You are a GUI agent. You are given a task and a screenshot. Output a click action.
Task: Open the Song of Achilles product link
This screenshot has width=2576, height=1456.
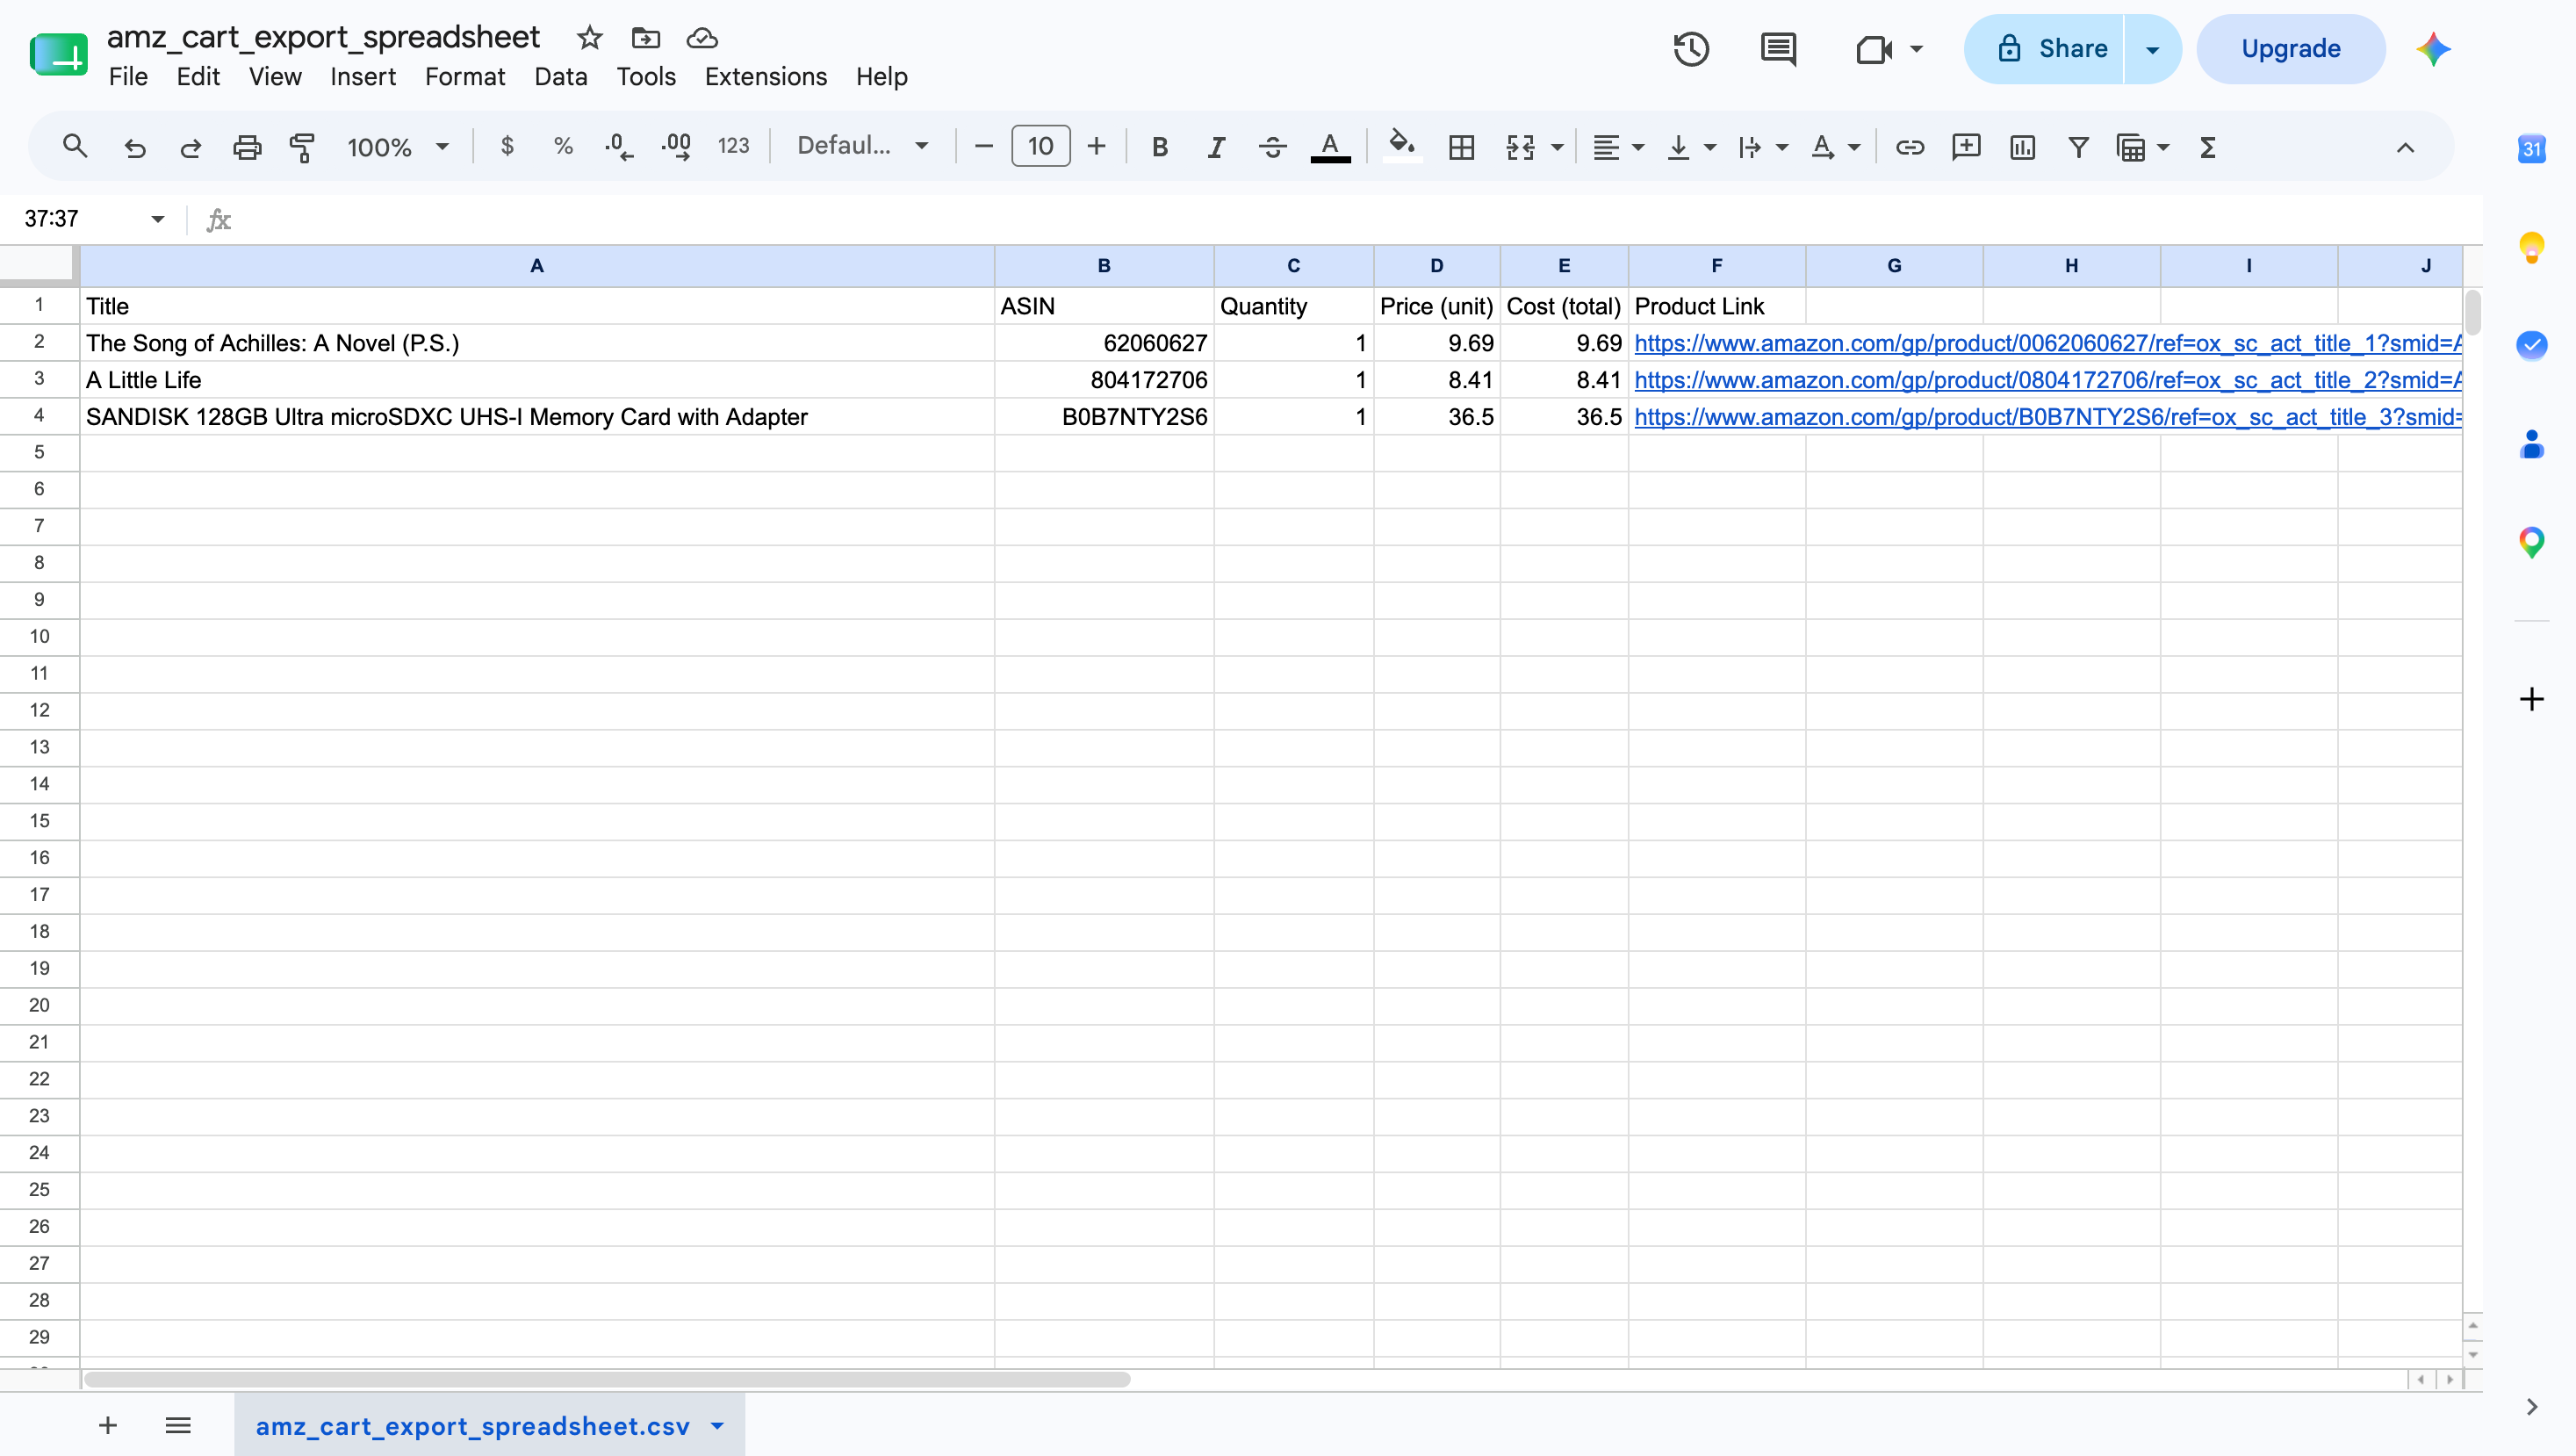coord(2047,343)
